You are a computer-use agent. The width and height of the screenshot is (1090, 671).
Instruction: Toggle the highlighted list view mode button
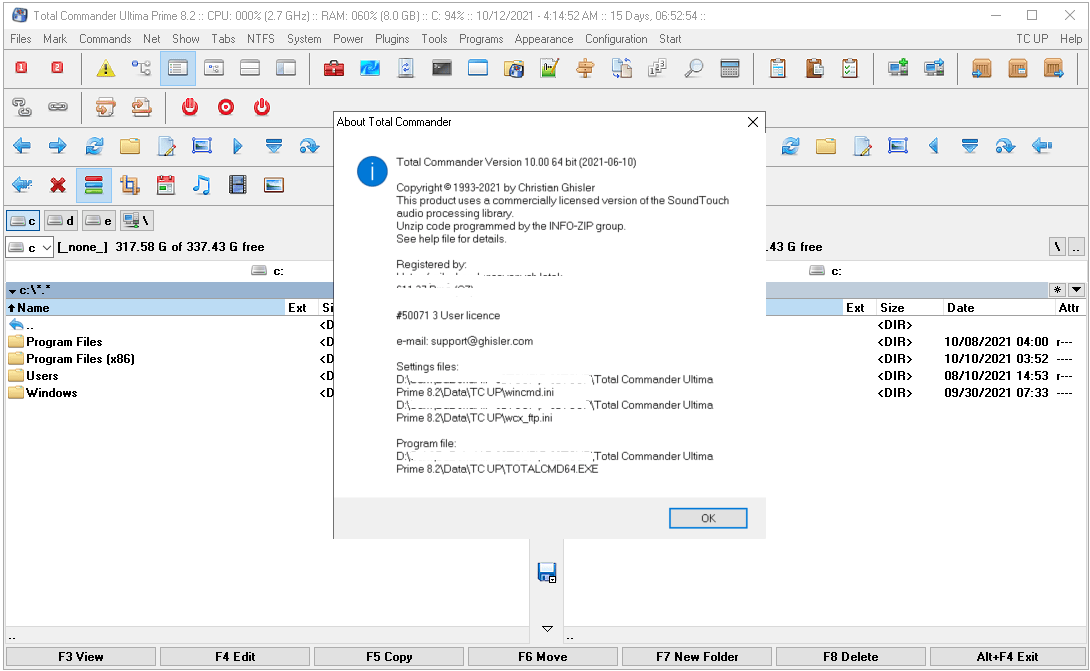(178, 68)
